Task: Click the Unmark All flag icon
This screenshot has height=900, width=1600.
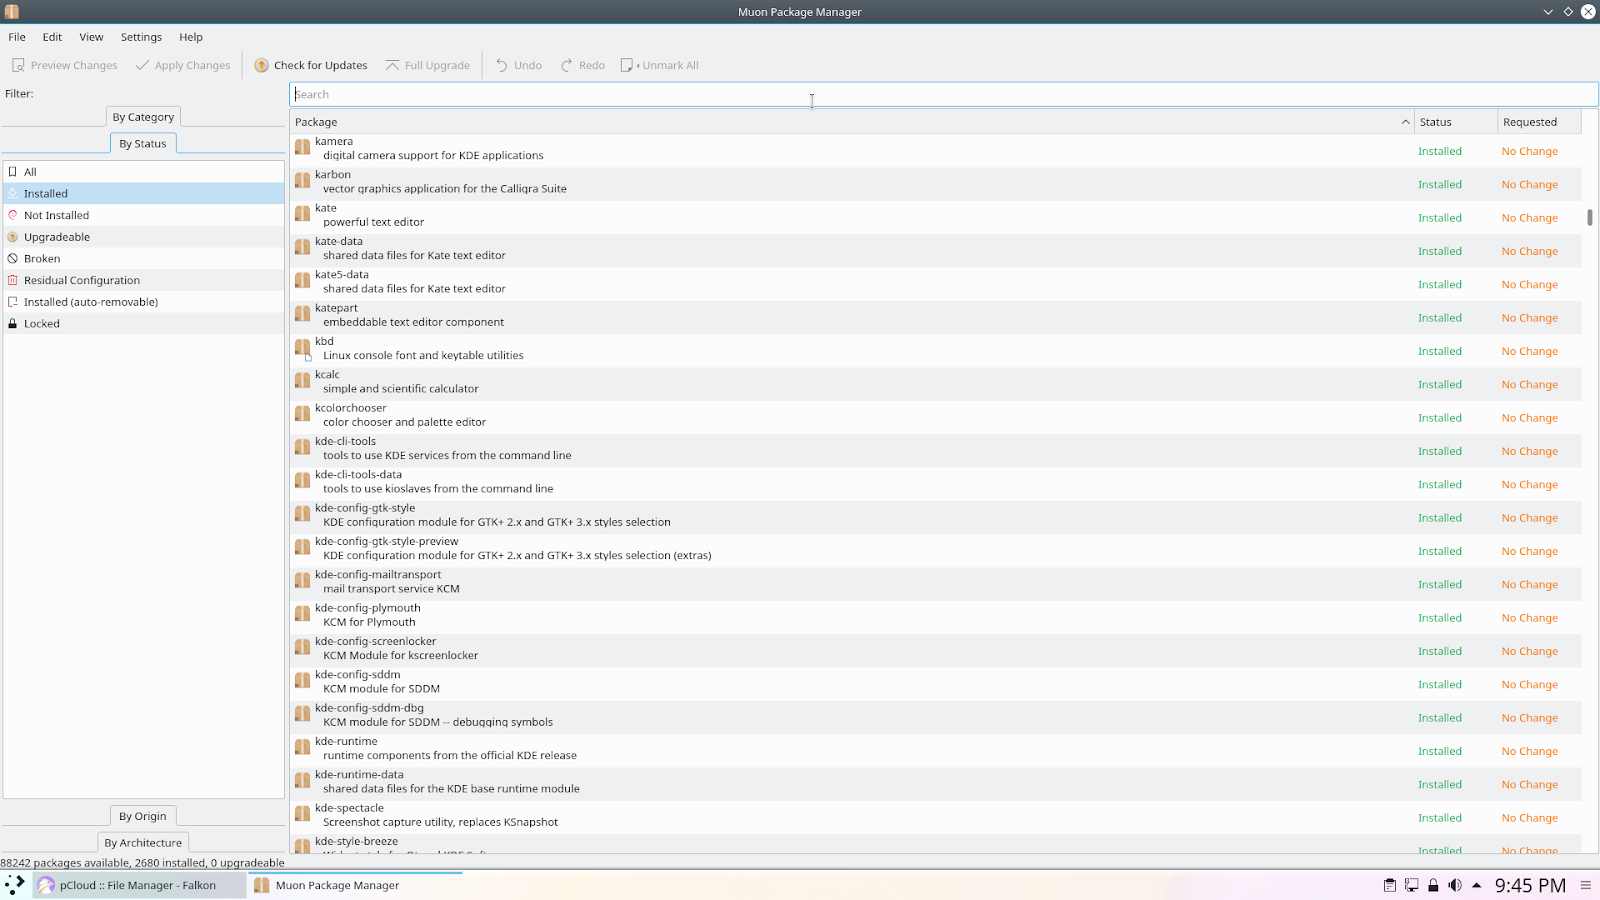Action: 627,64
